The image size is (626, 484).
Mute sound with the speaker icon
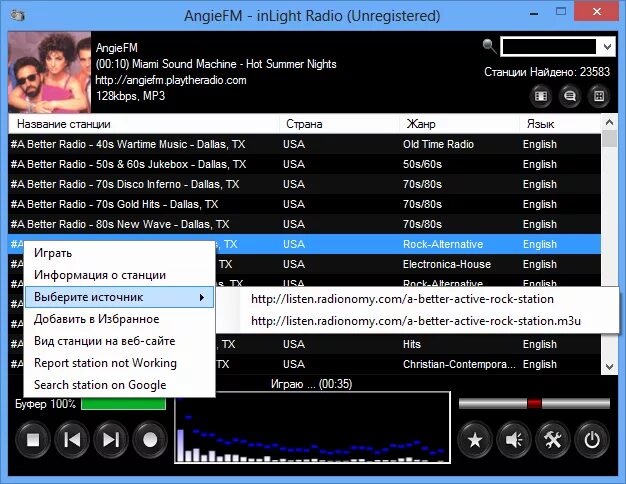(514, 440)
